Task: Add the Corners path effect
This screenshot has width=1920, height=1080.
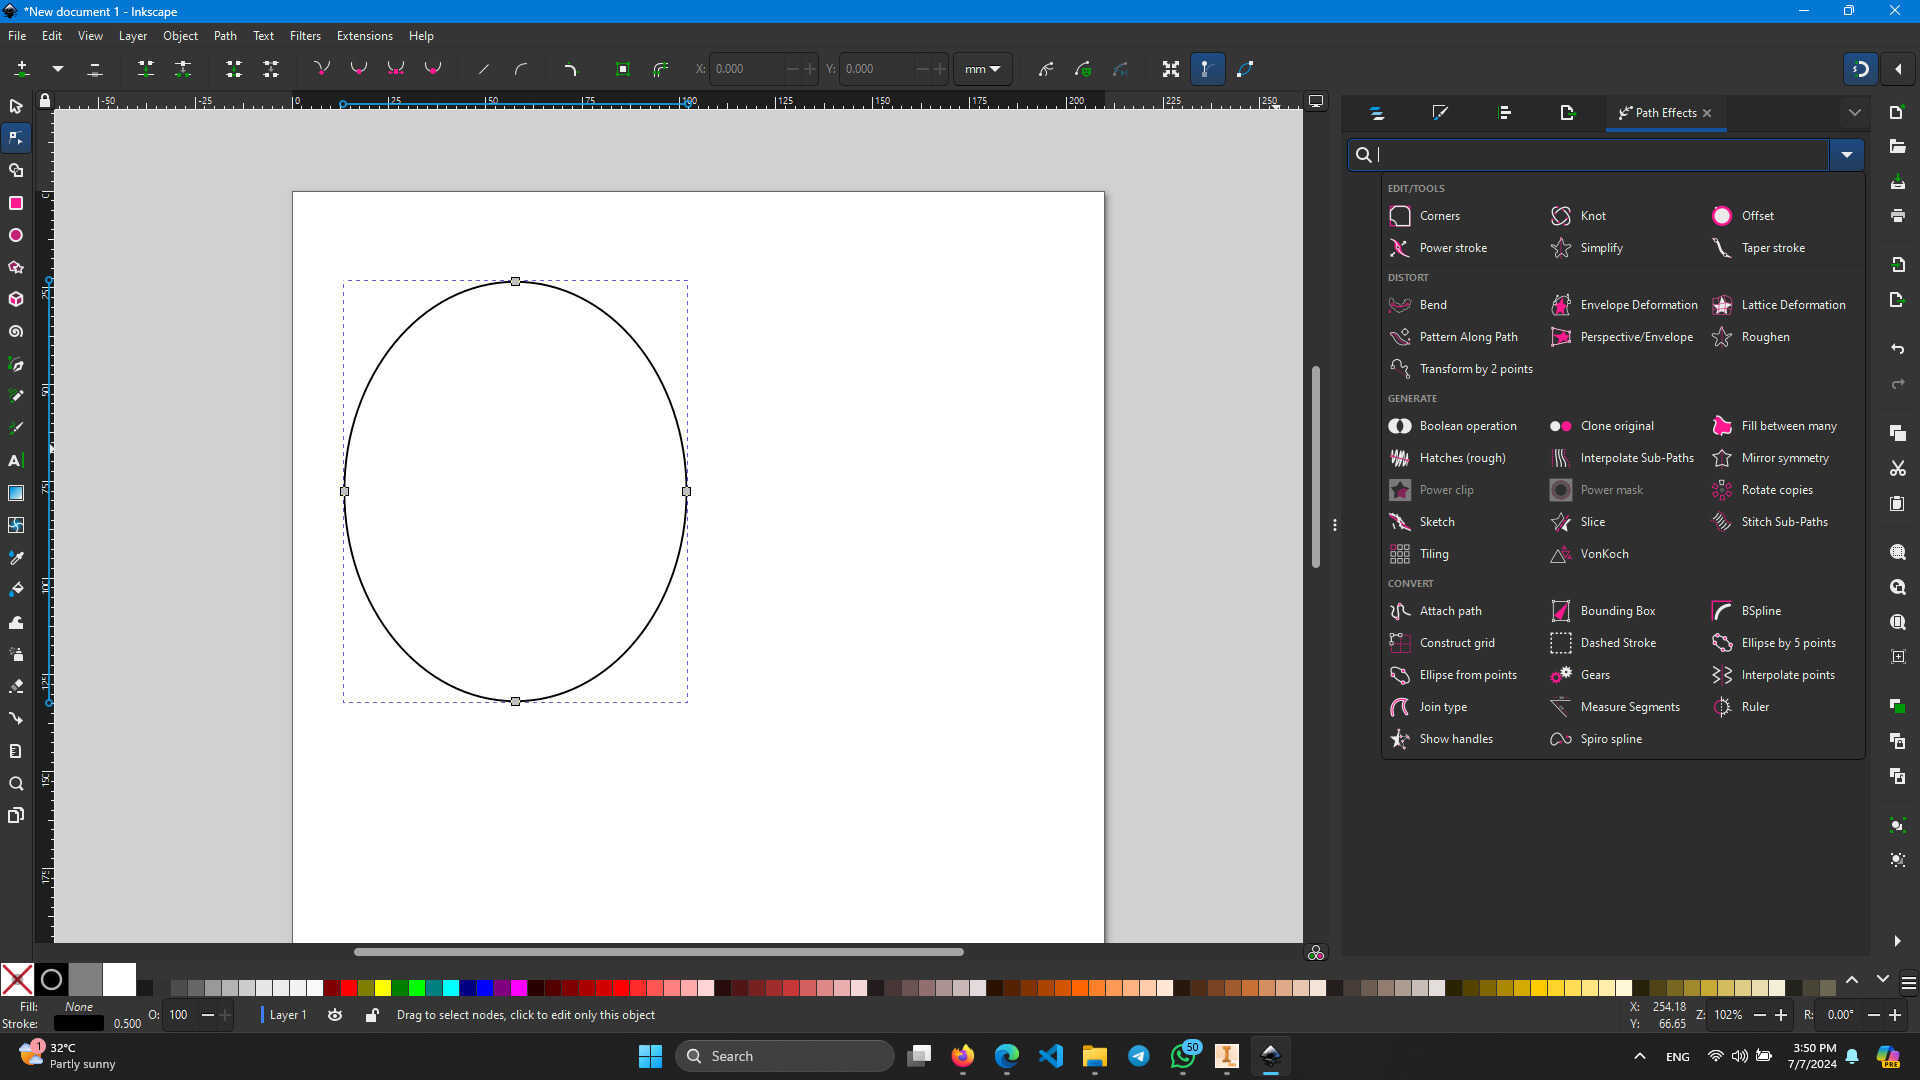Action: (1425, 216)
